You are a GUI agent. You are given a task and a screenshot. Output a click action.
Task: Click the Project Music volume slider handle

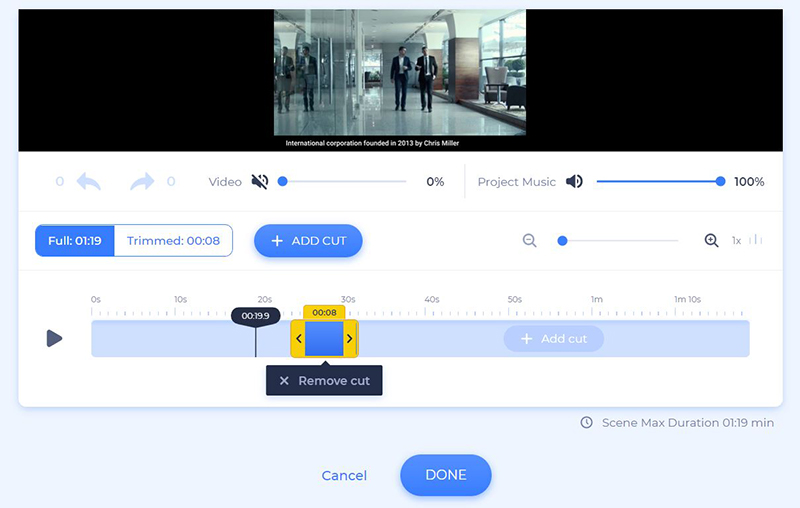720,182
